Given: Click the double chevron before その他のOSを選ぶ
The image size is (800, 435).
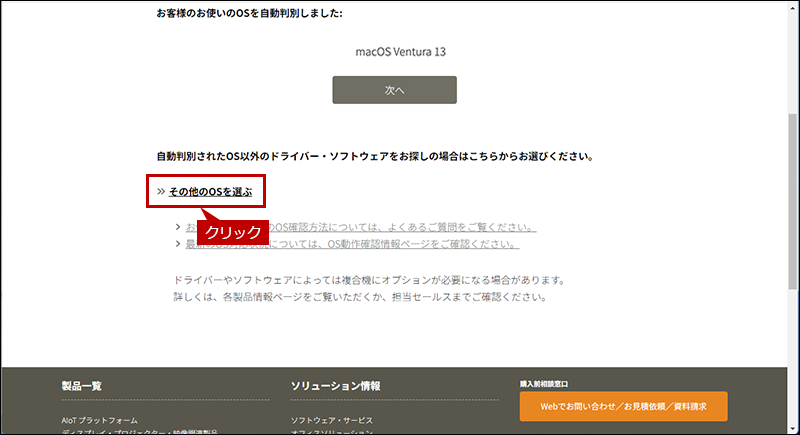Looking at the screenshot, I should pyautogui.click(x=161, y=192).
